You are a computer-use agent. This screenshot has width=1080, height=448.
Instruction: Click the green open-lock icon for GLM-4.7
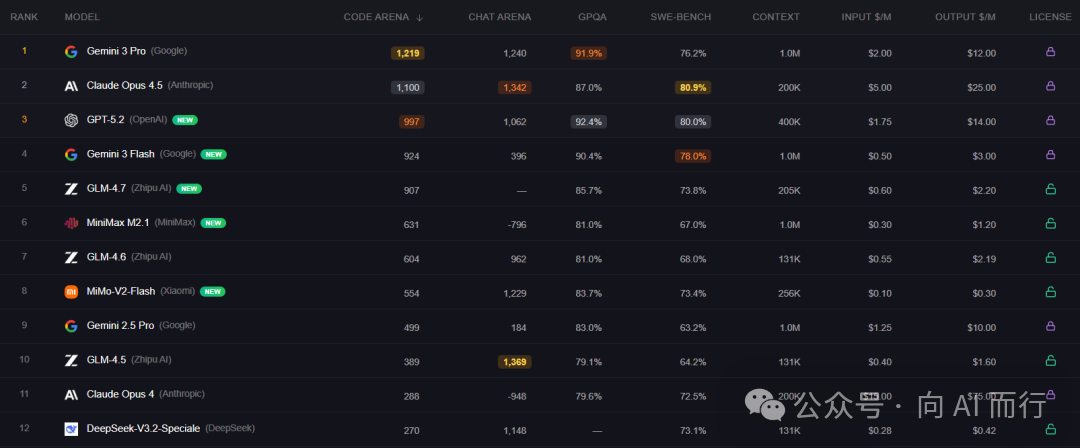pyautogui.click(x=1050, y=189)
